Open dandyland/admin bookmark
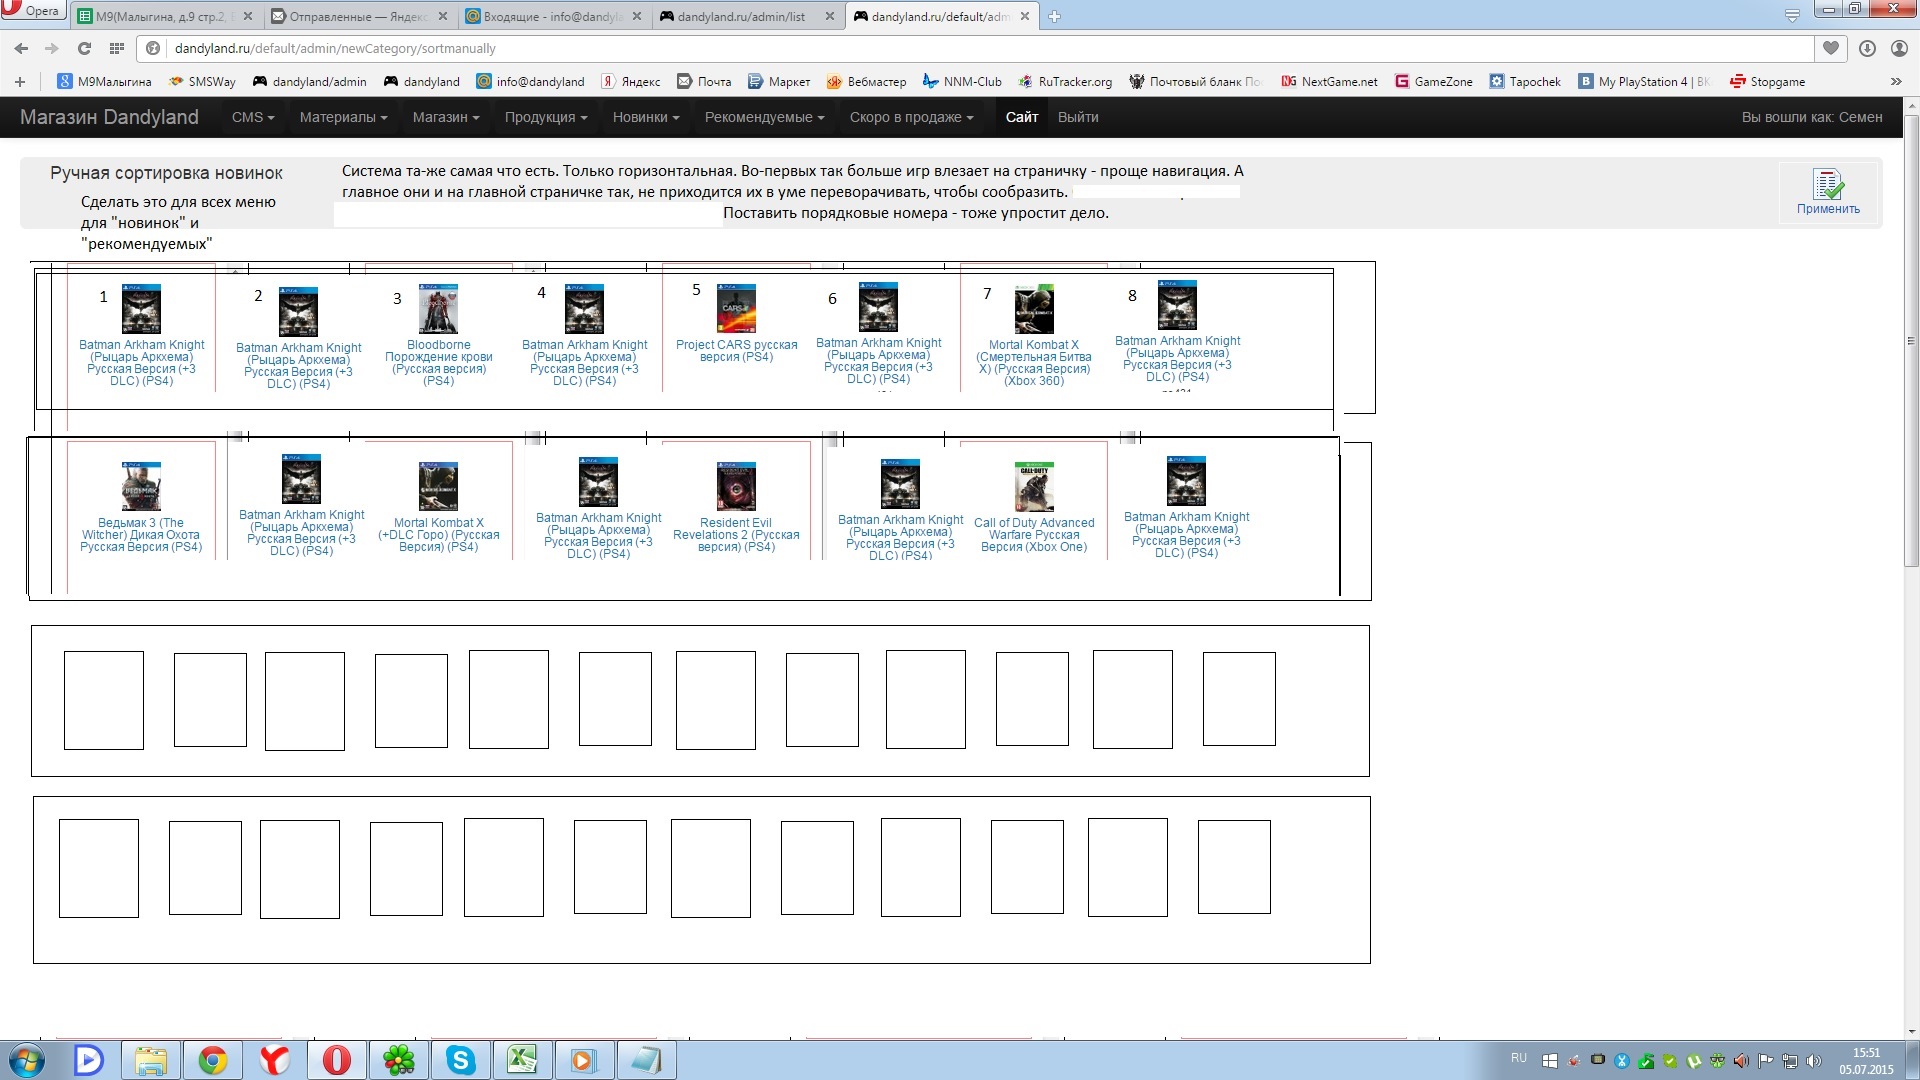Viewport: 1920px width, 1080px height. click(x=309, y=82)
